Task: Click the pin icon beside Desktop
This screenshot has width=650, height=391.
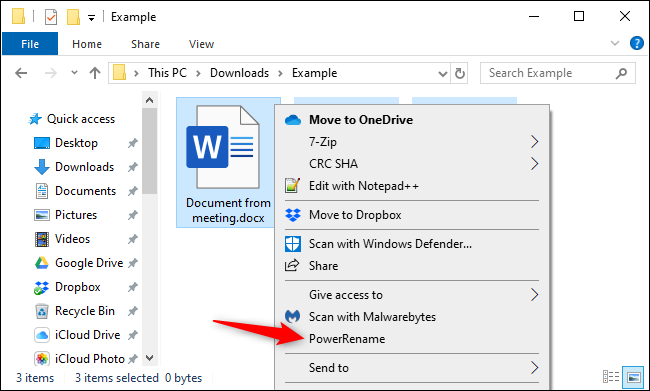Action: point(132,143)
